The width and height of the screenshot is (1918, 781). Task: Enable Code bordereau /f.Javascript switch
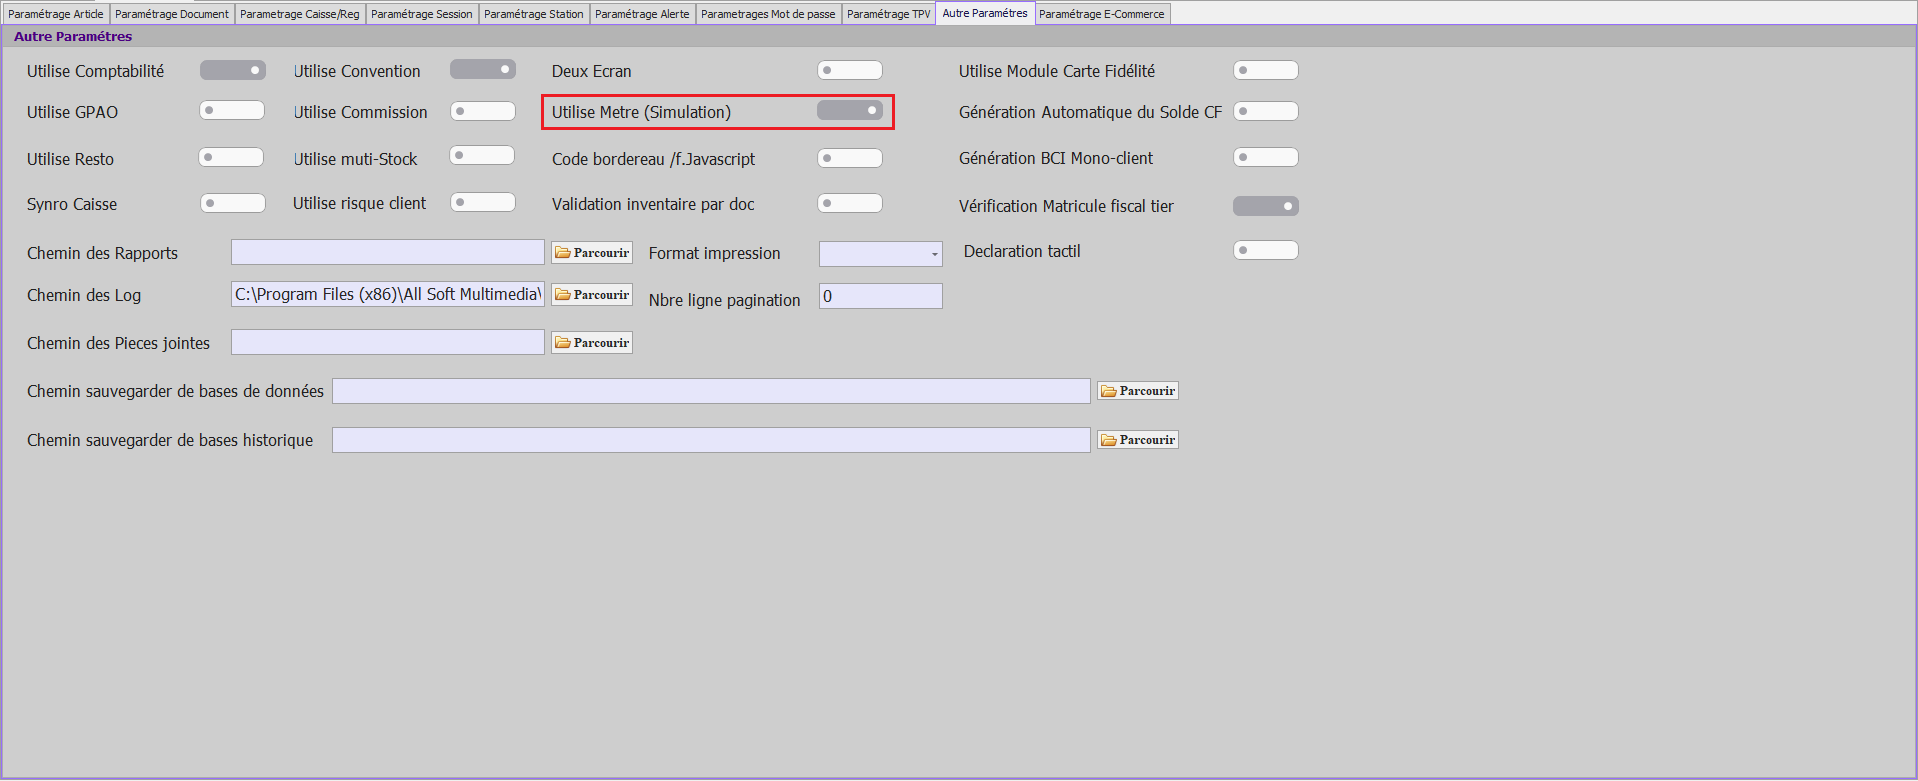coord(850,158)
